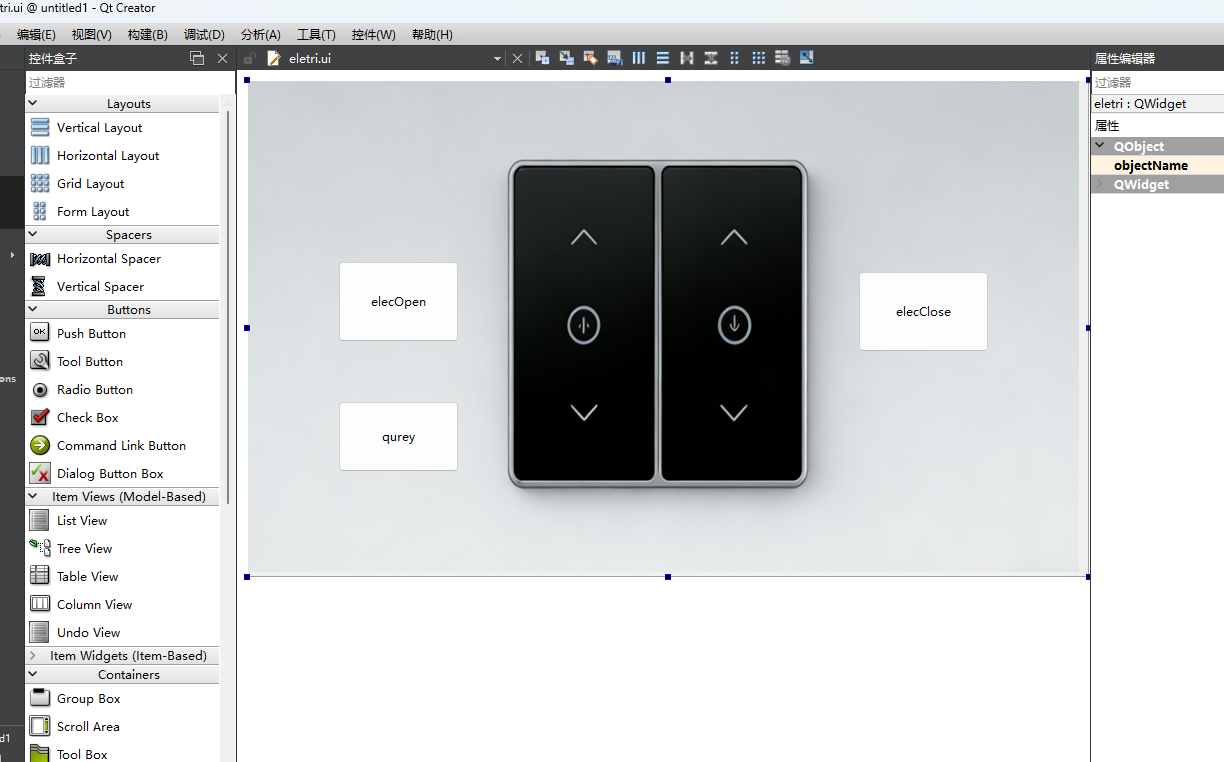This screenshot has height=762, width=1224.
Task: Click the elecOpen button on the form
Action: [x=398, y=302]
